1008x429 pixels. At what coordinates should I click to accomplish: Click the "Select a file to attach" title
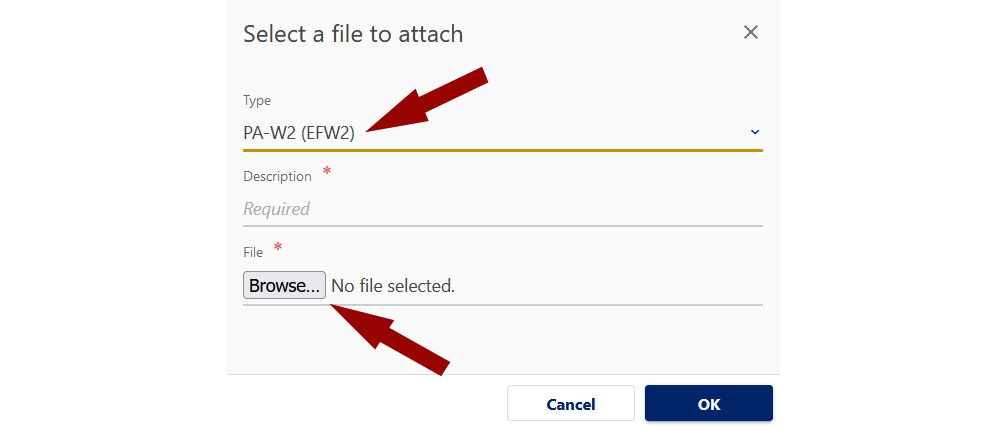pos(353,34)
